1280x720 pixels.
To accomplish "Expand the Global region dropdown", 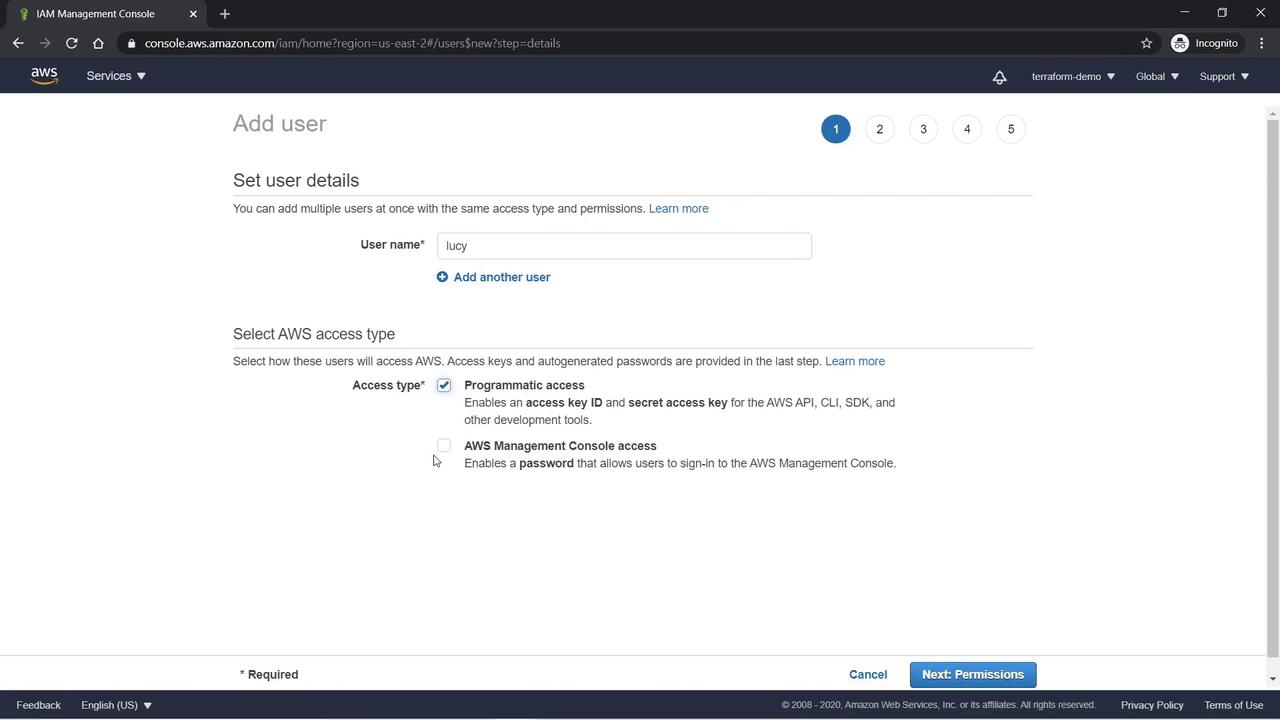I will click(x=1156, y=76).
